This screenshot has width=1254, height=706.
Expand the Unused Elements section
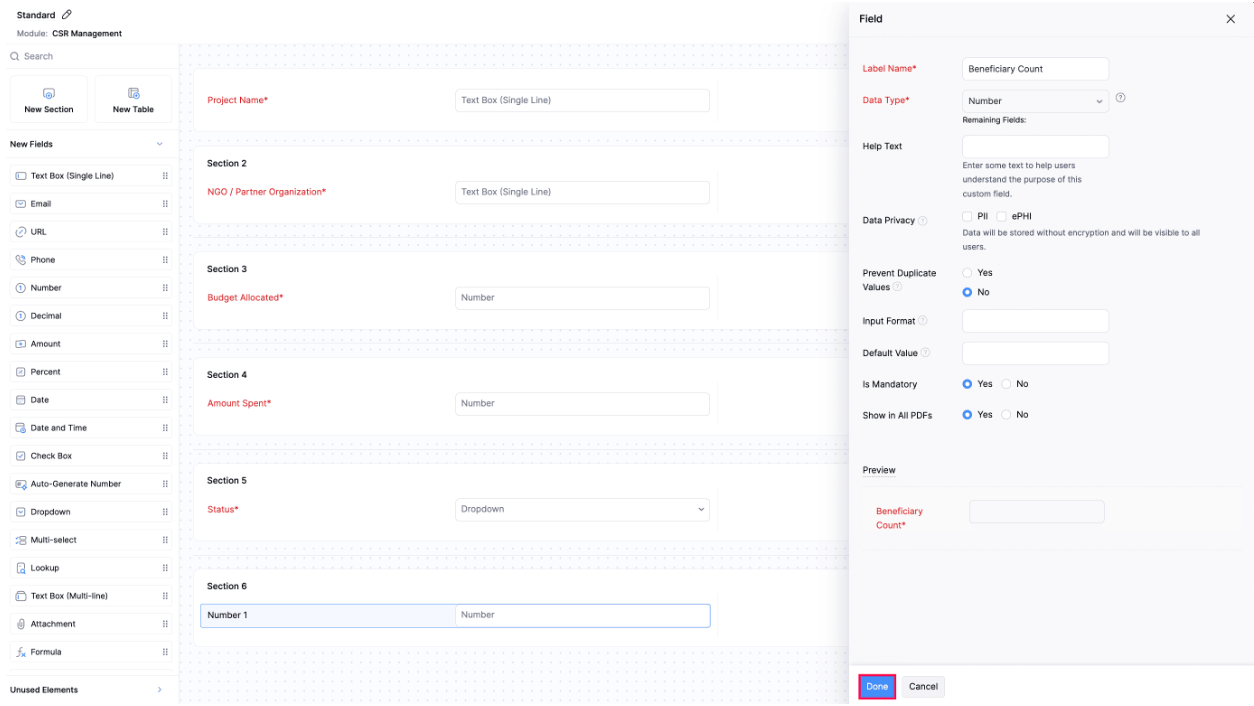pyautogui.click(x=158, y=689)
